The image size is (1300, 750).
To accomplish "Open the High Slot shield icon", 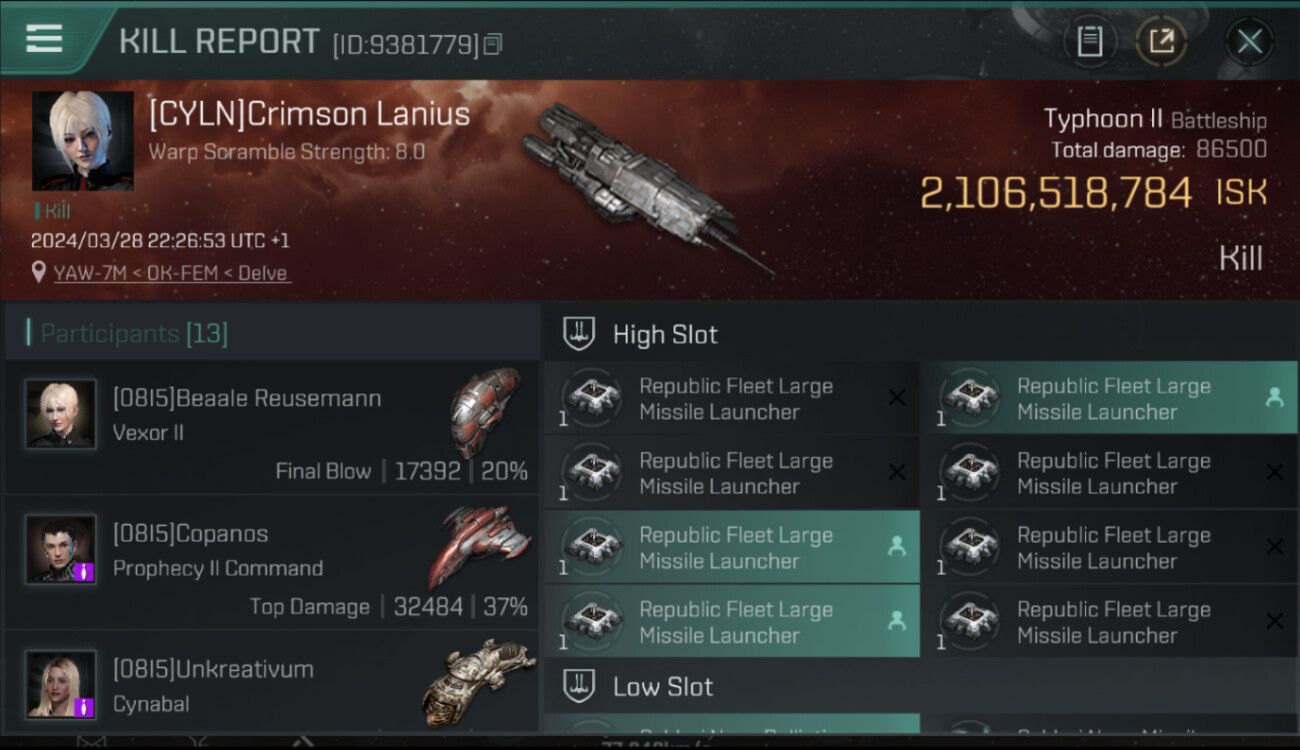I will (x=579, y=334).
